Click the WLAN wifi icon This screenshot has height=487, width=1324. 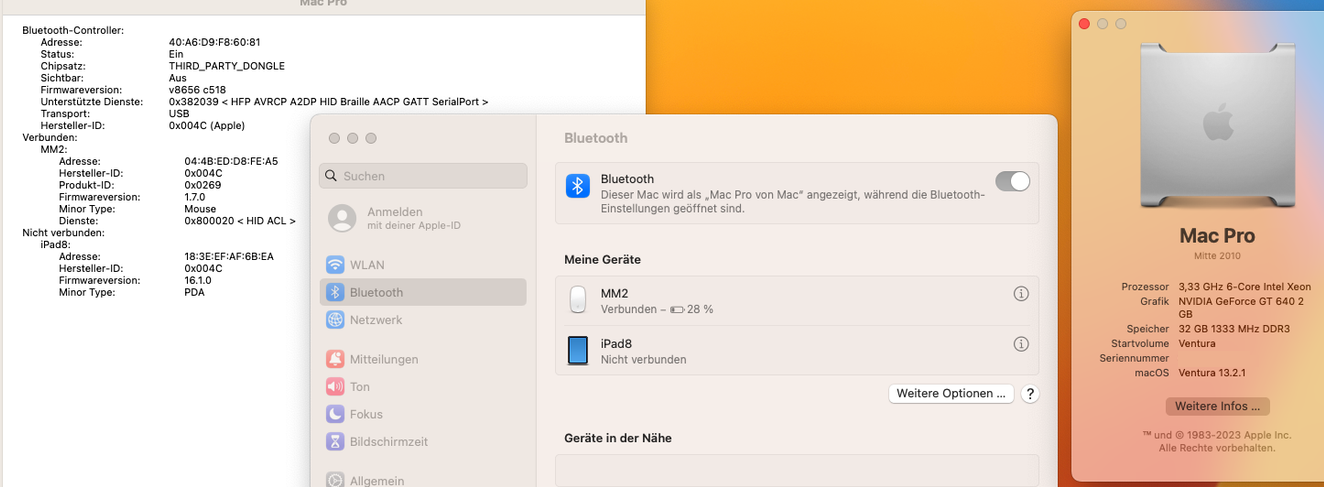335,265
